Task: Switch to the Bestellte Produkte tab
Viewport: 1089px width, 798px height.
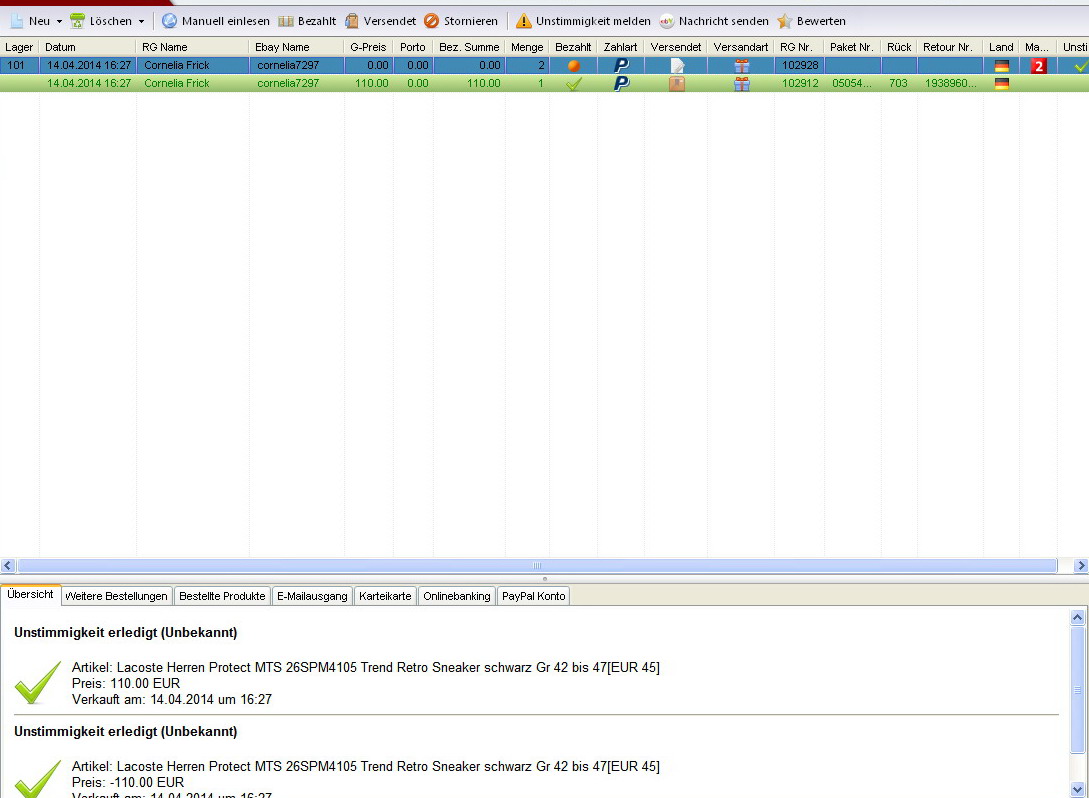Action: (x=222, y=596)
